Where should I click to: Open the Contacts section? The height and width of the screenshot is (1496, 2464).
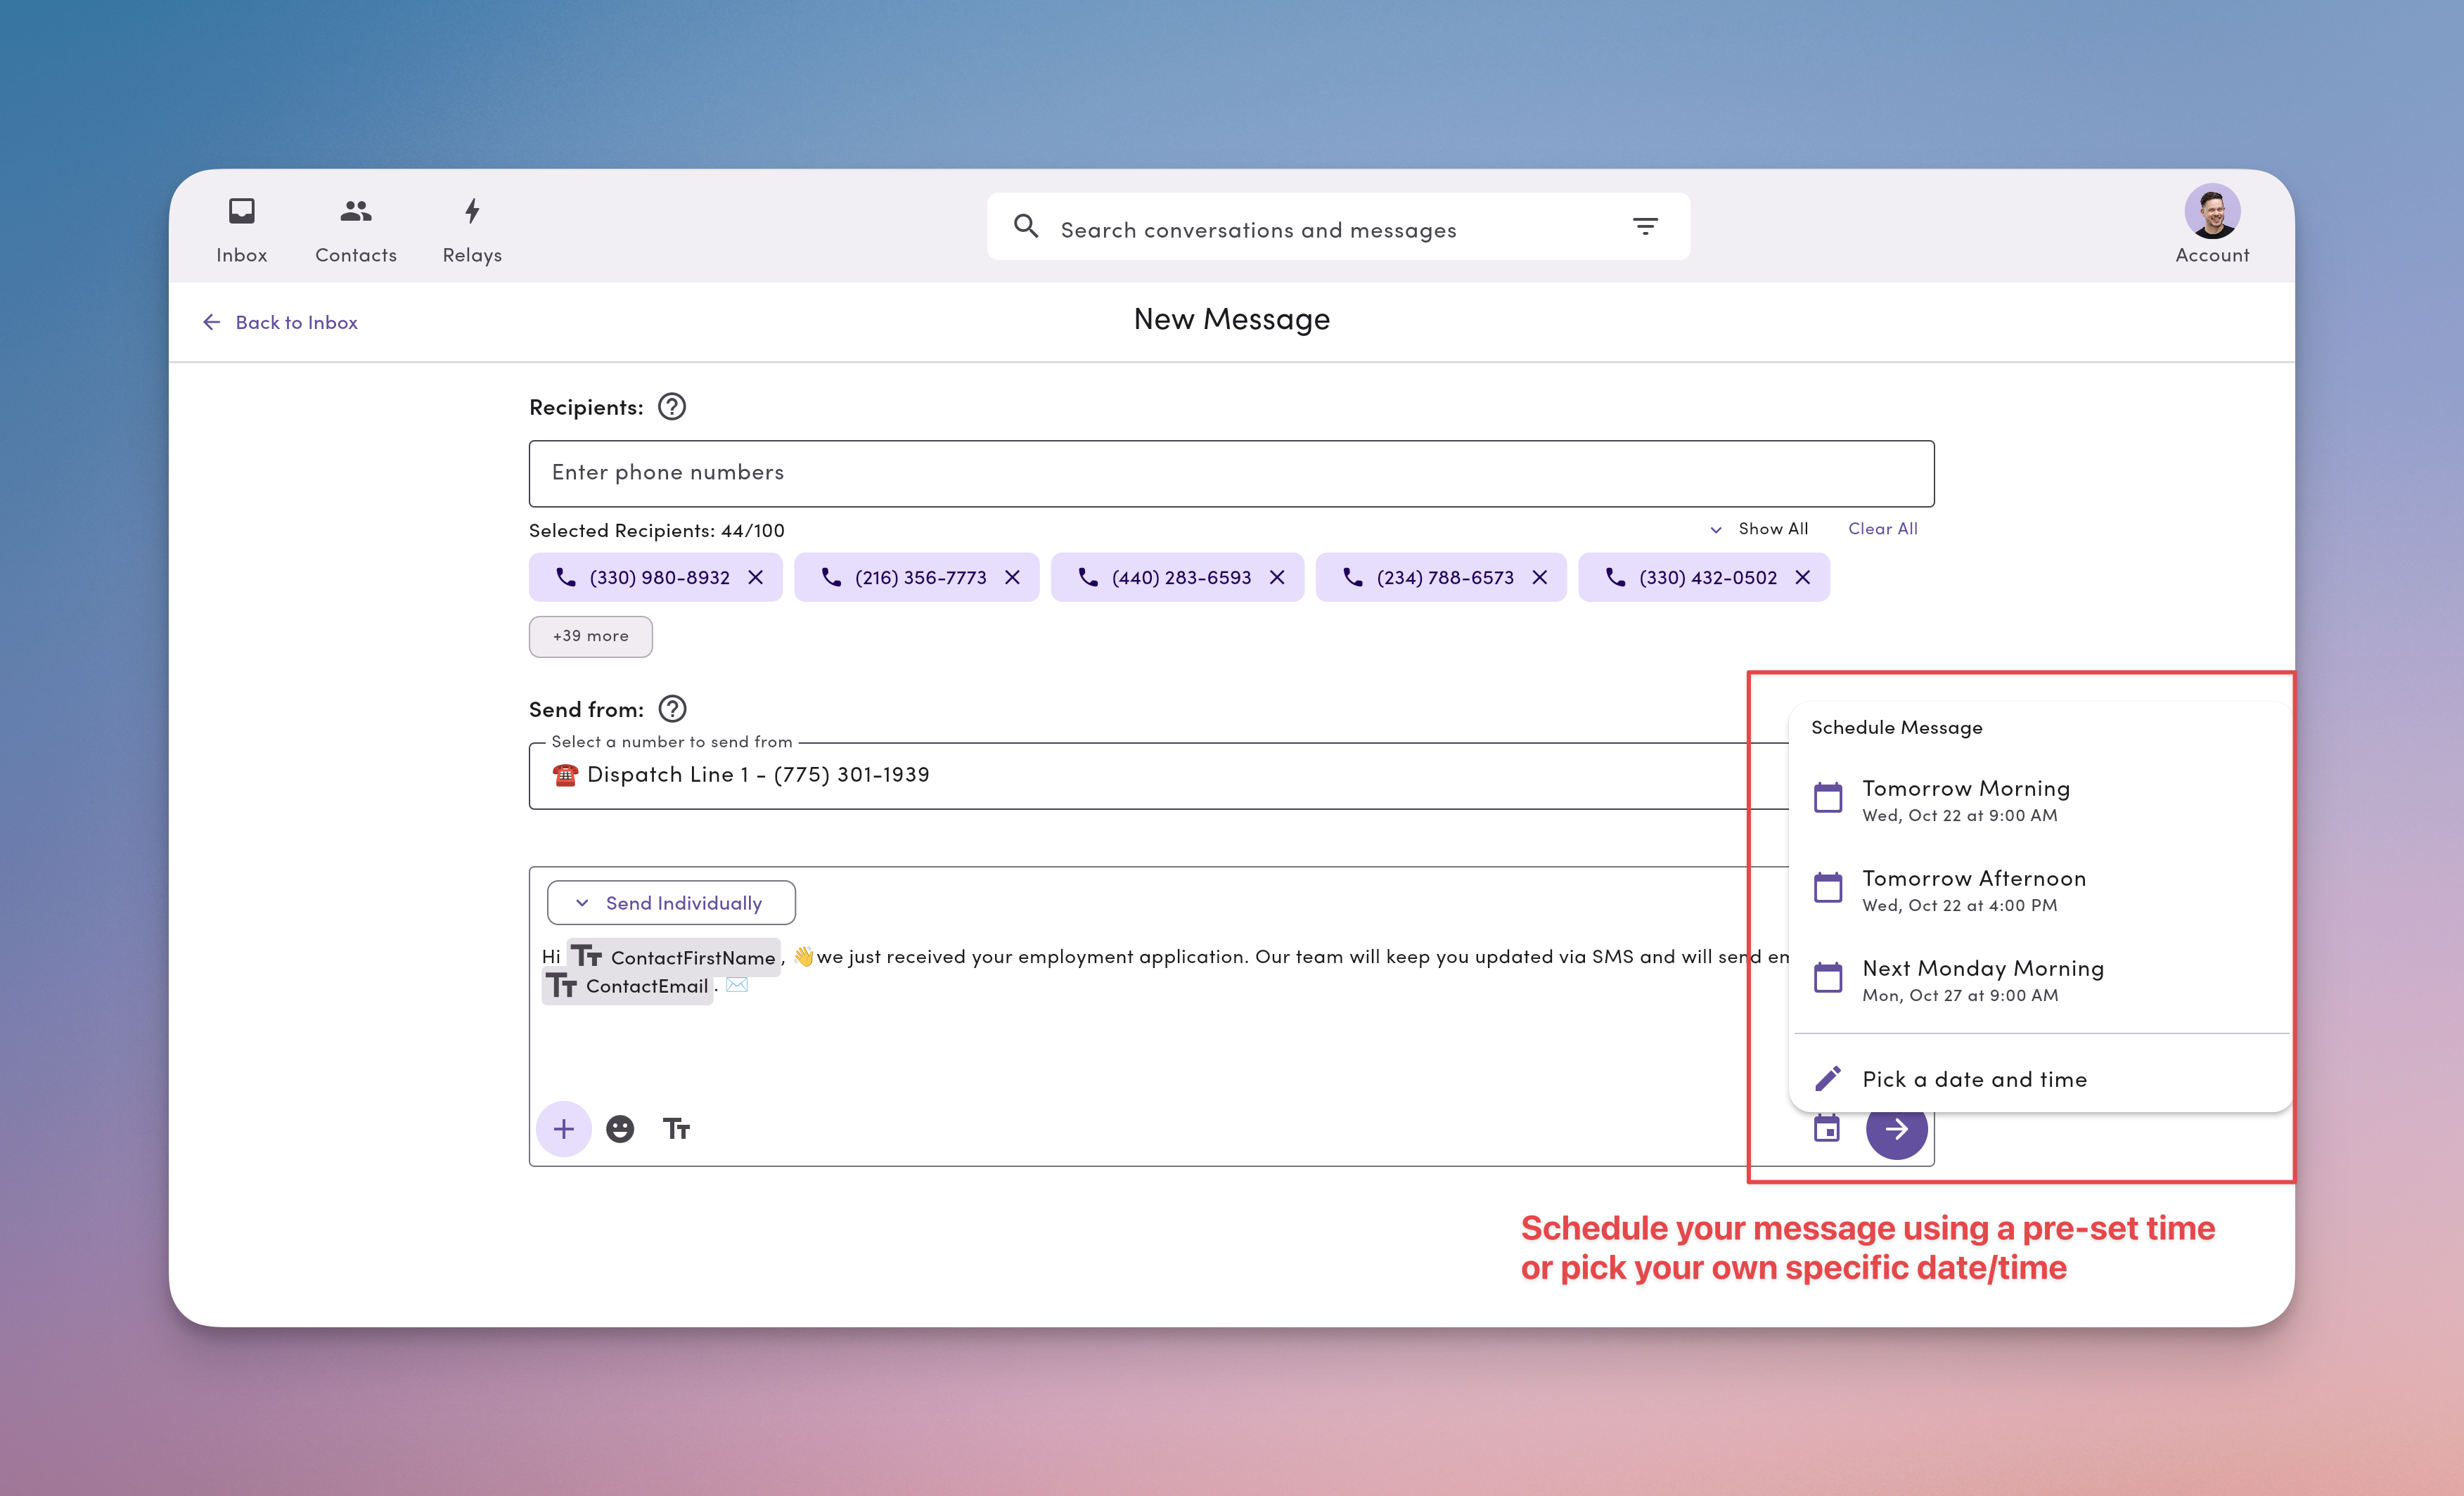(355, 228)
